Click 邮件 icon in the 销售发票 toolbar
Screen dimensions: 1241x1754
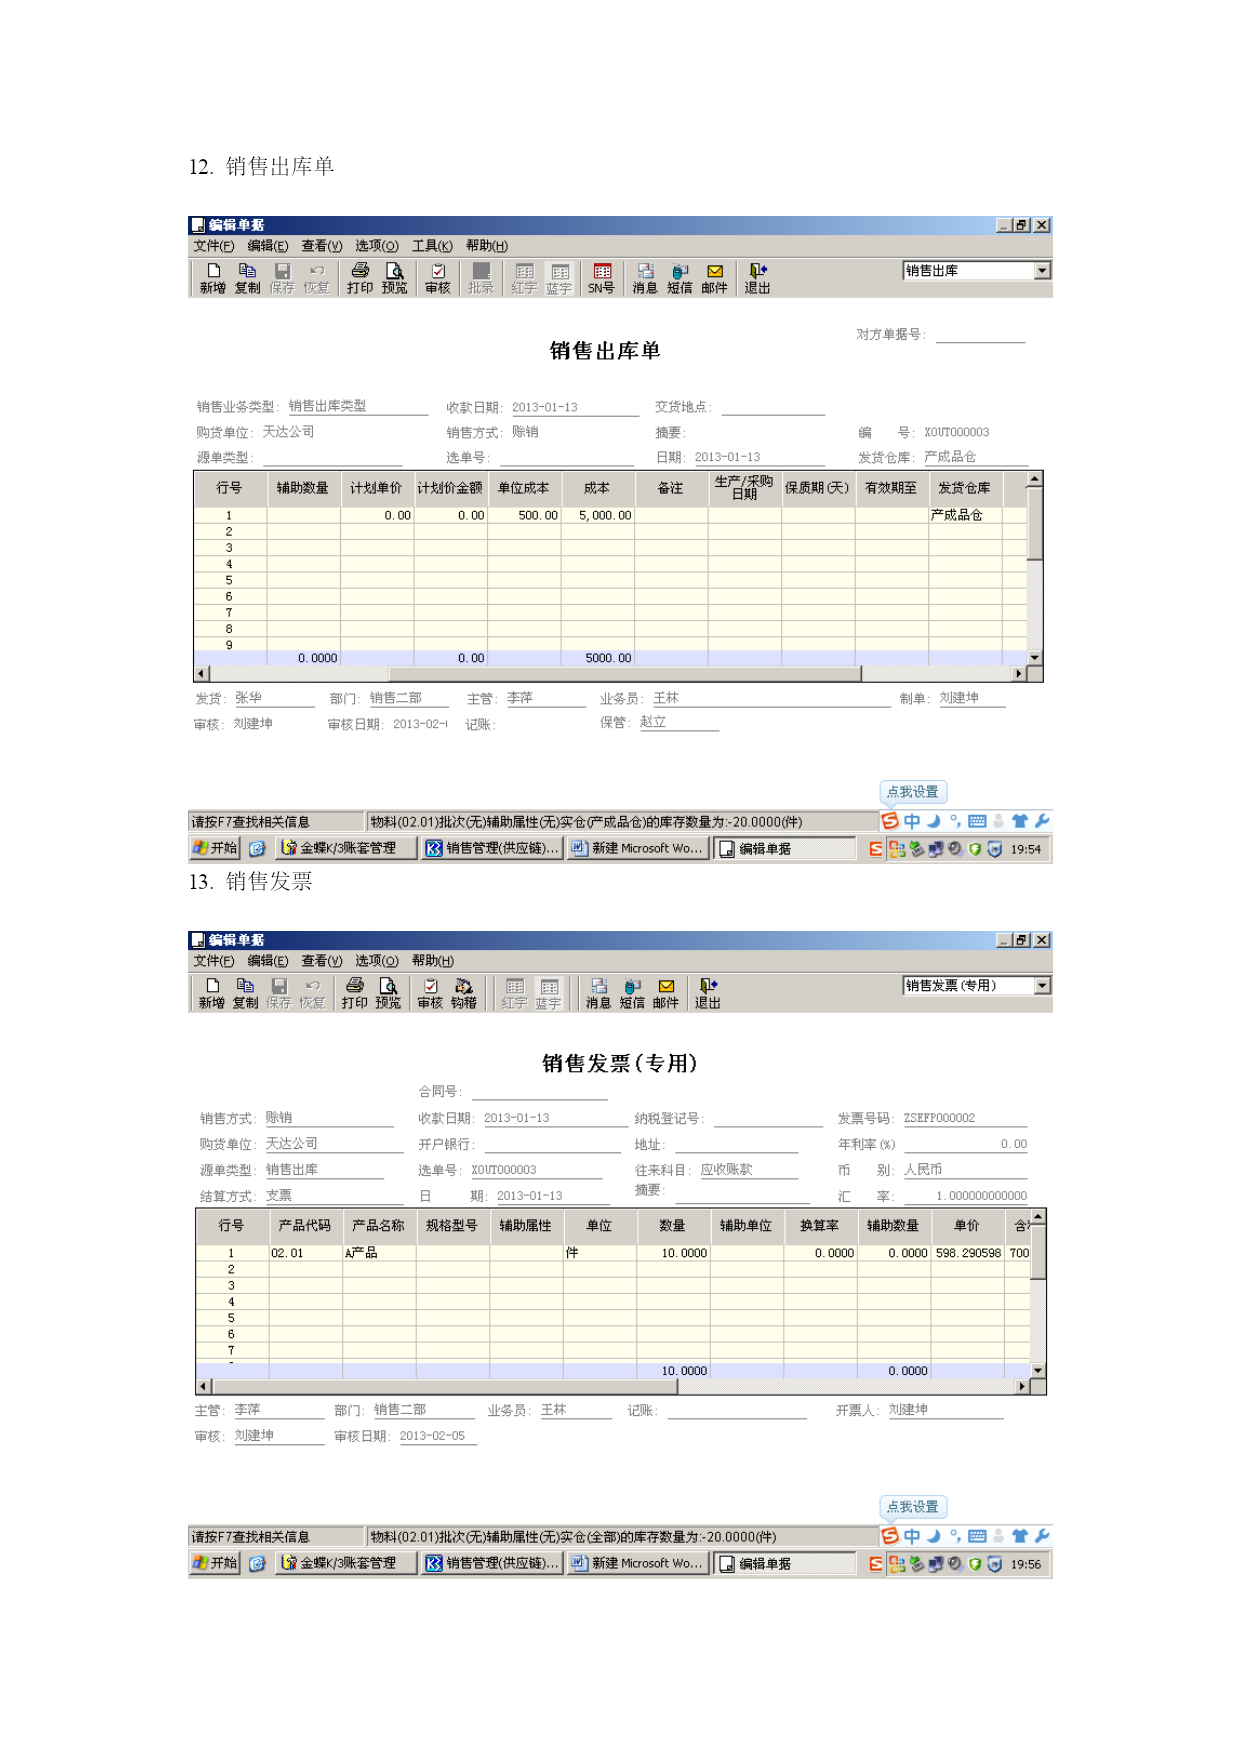coord(666,993)
